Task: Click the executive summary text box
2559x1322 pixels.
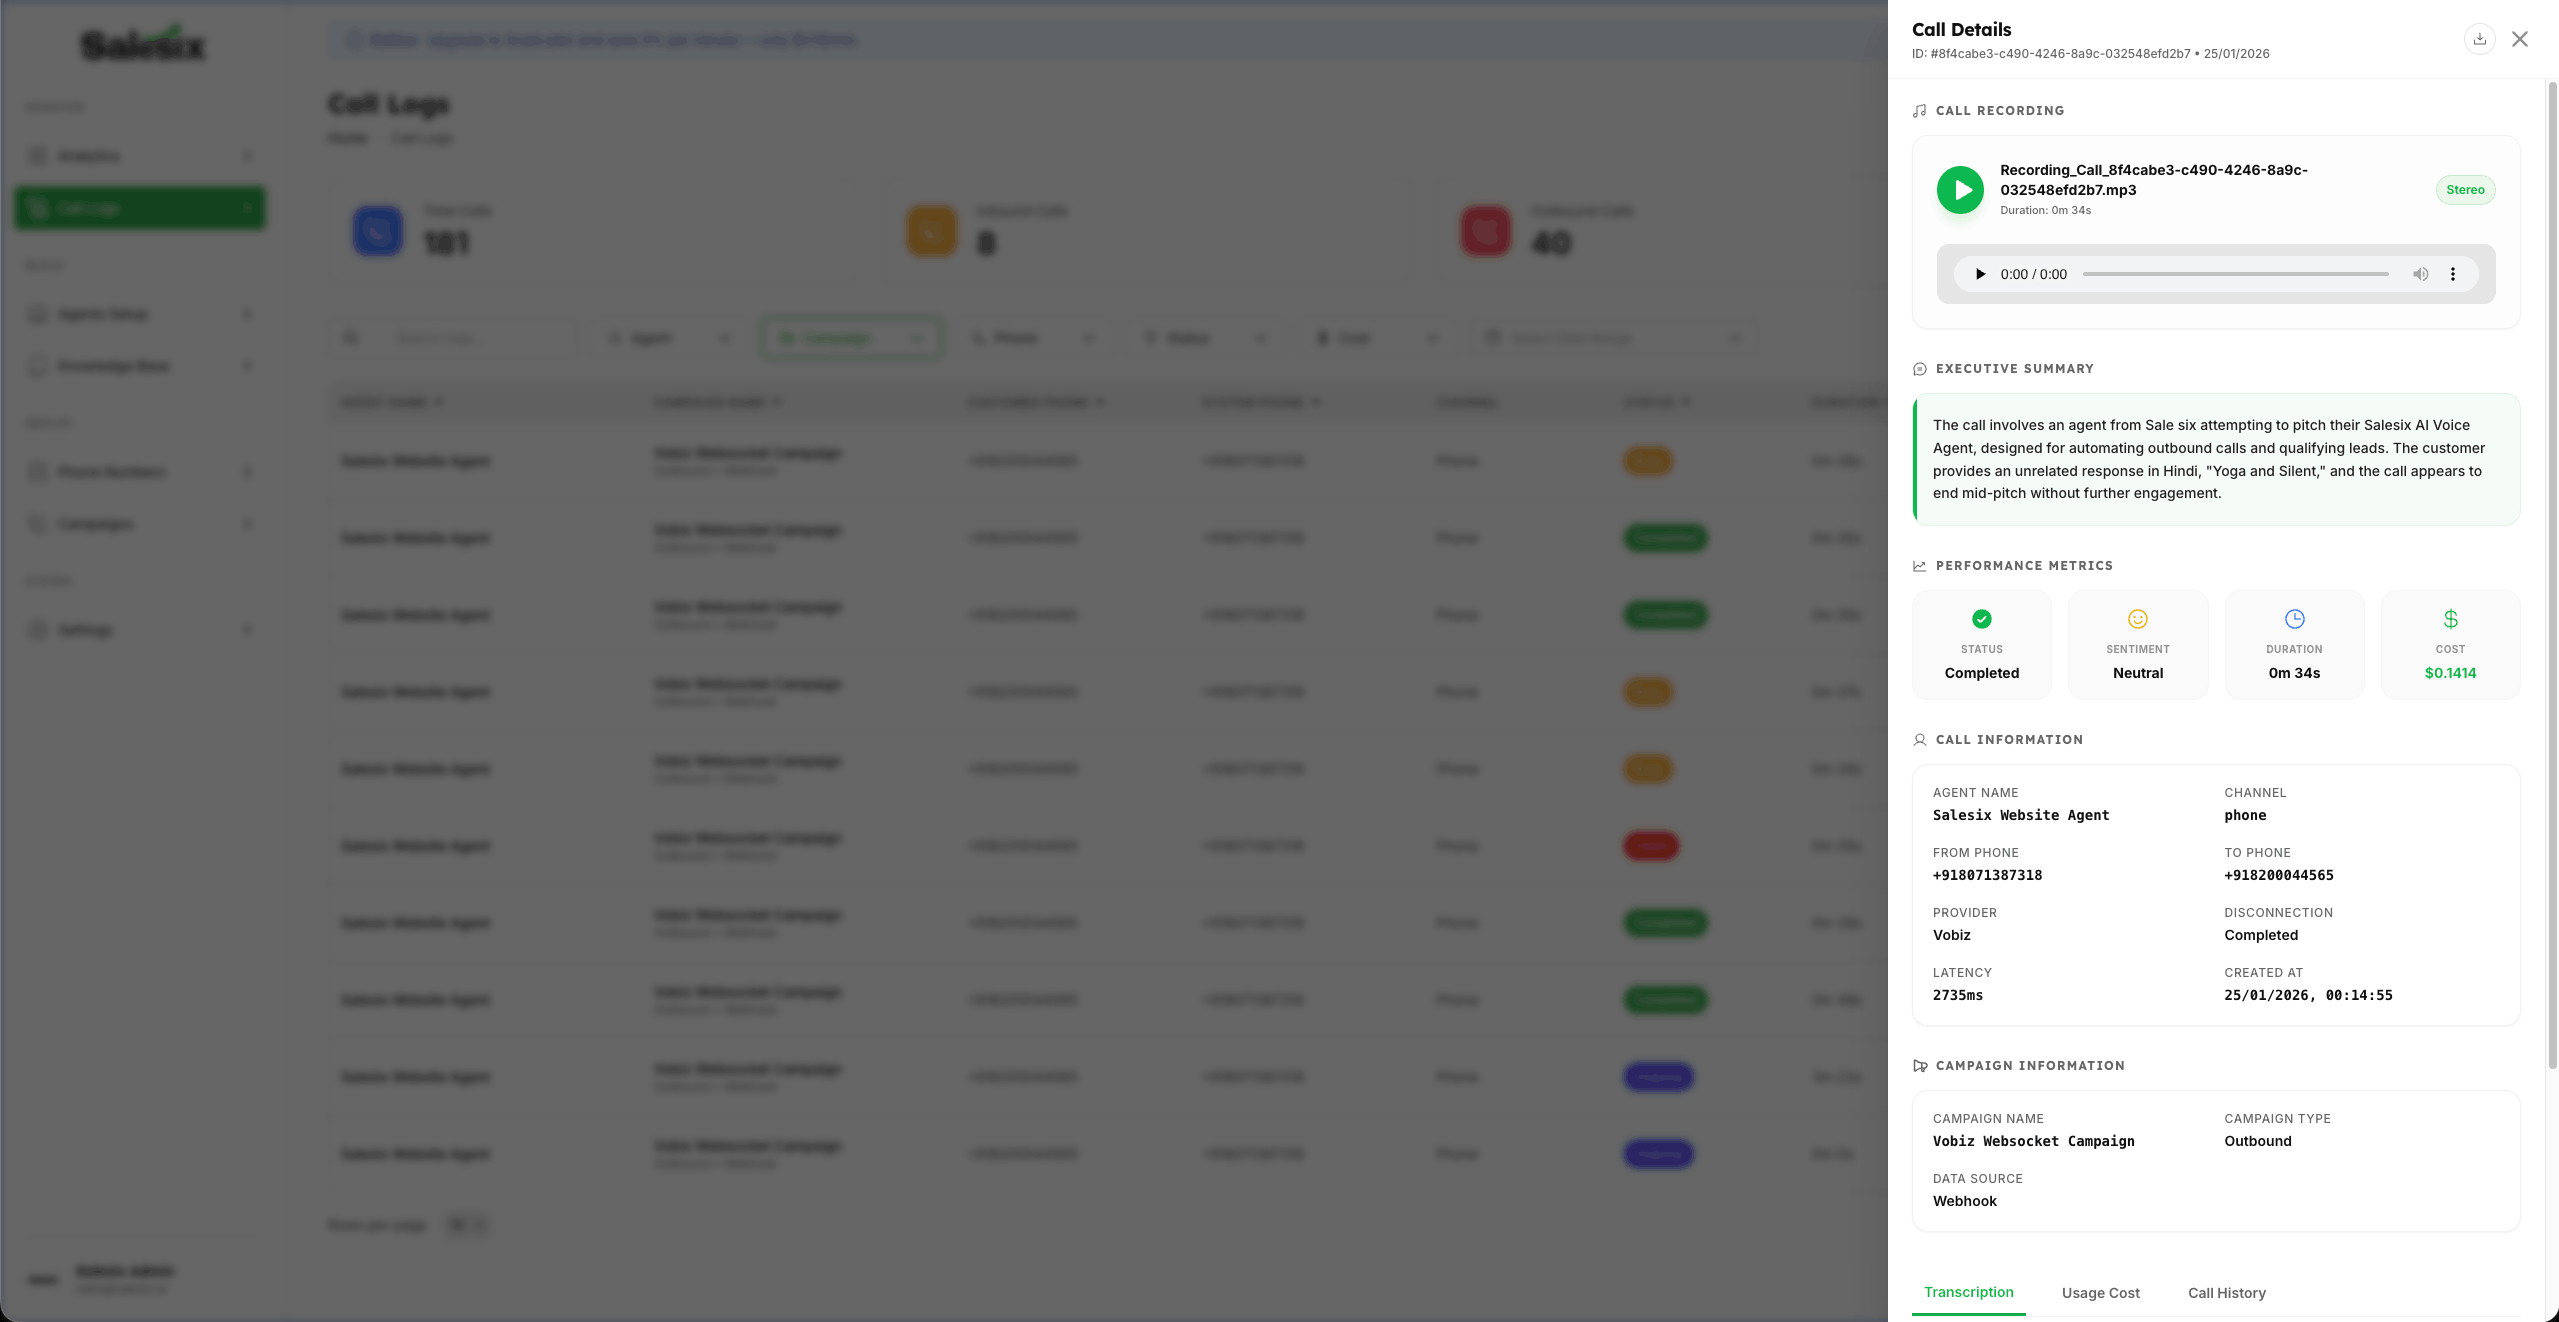Action: coord(2215,459)
